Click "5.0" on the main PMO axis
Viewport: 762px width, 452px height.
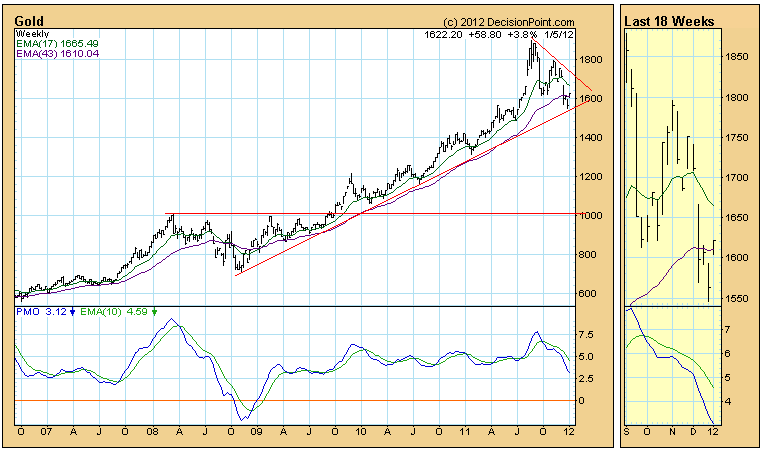click(x=586, y=357)
